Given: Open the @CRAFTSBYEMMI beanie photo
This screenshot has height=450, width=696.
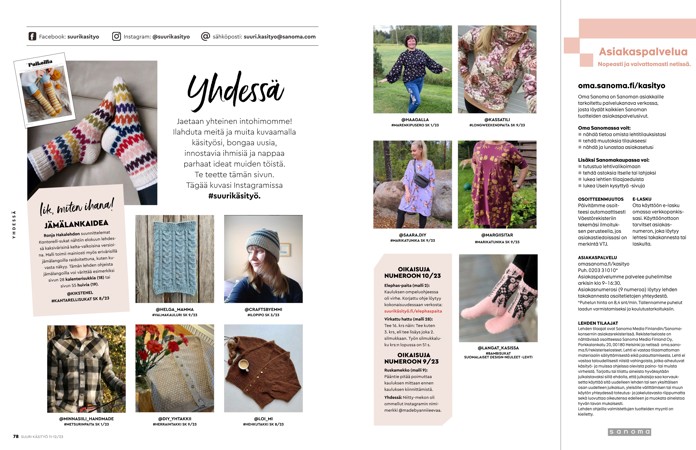Looking at the screenshot, I should [263, 259].
